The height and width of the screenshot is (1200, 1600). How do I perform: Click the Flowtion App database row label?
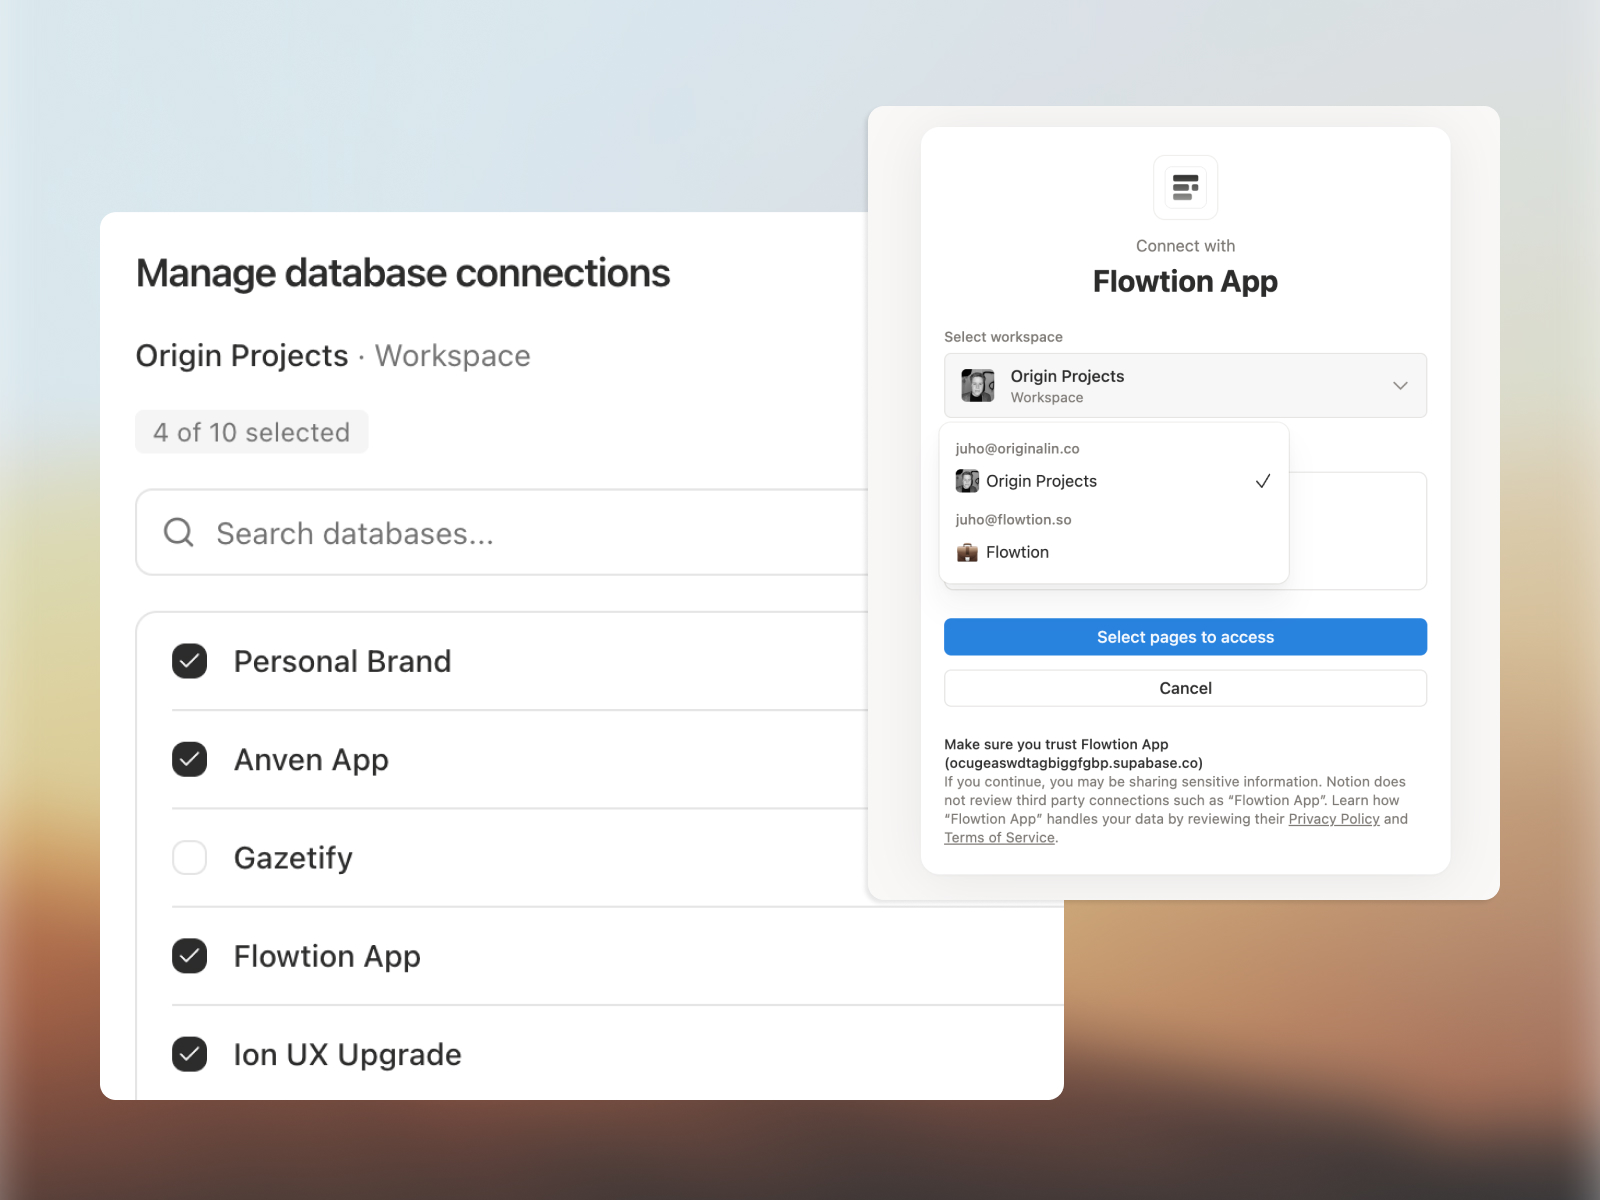click(327, 956)
